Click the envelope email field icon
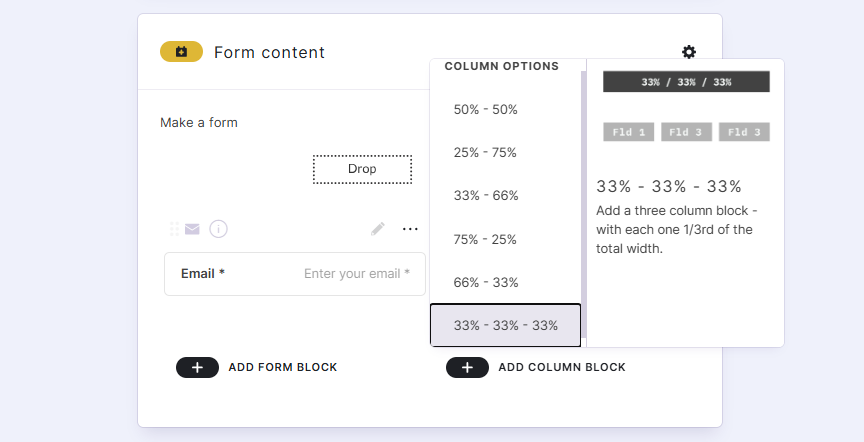This screenshot has width=864, height=442. coord(192,229)
